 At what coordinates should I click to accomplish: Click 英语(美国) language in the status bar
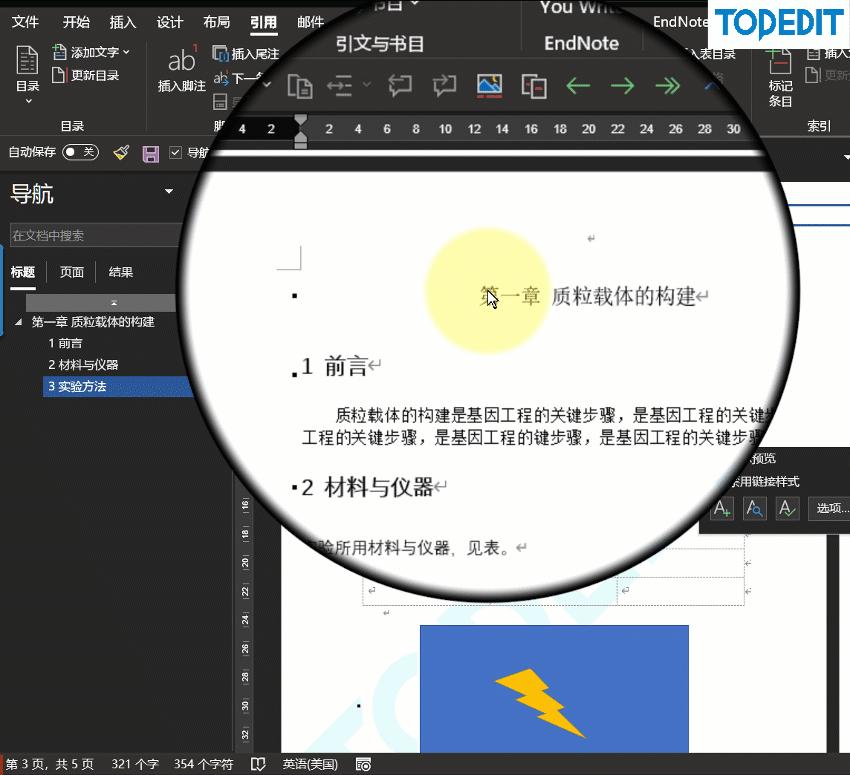point(309,763)
